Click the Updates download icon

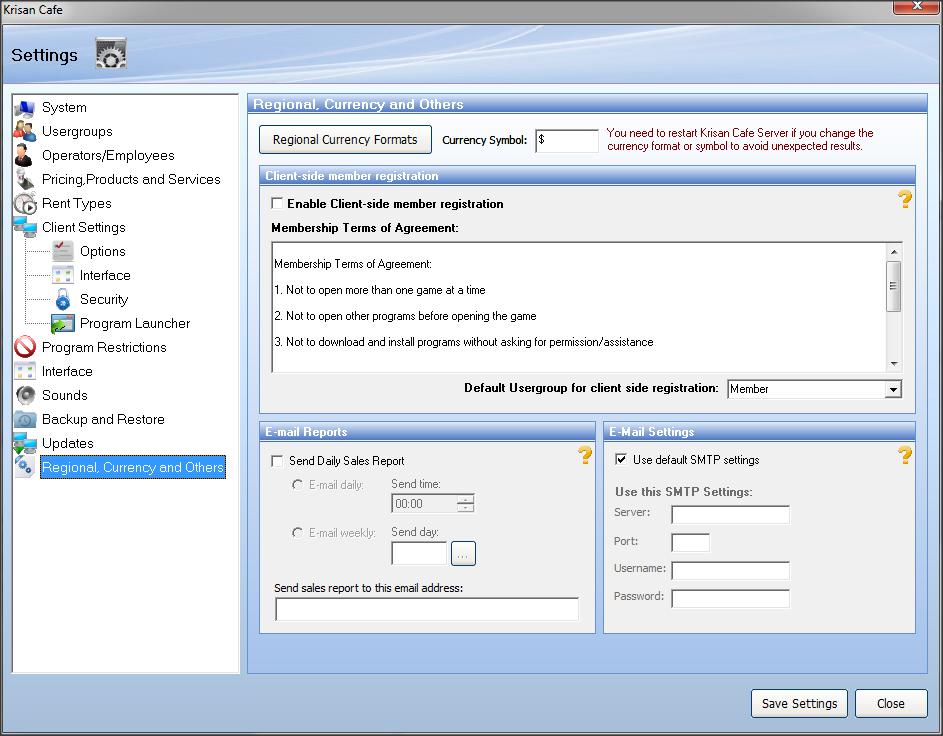click(x=25, y=443)
